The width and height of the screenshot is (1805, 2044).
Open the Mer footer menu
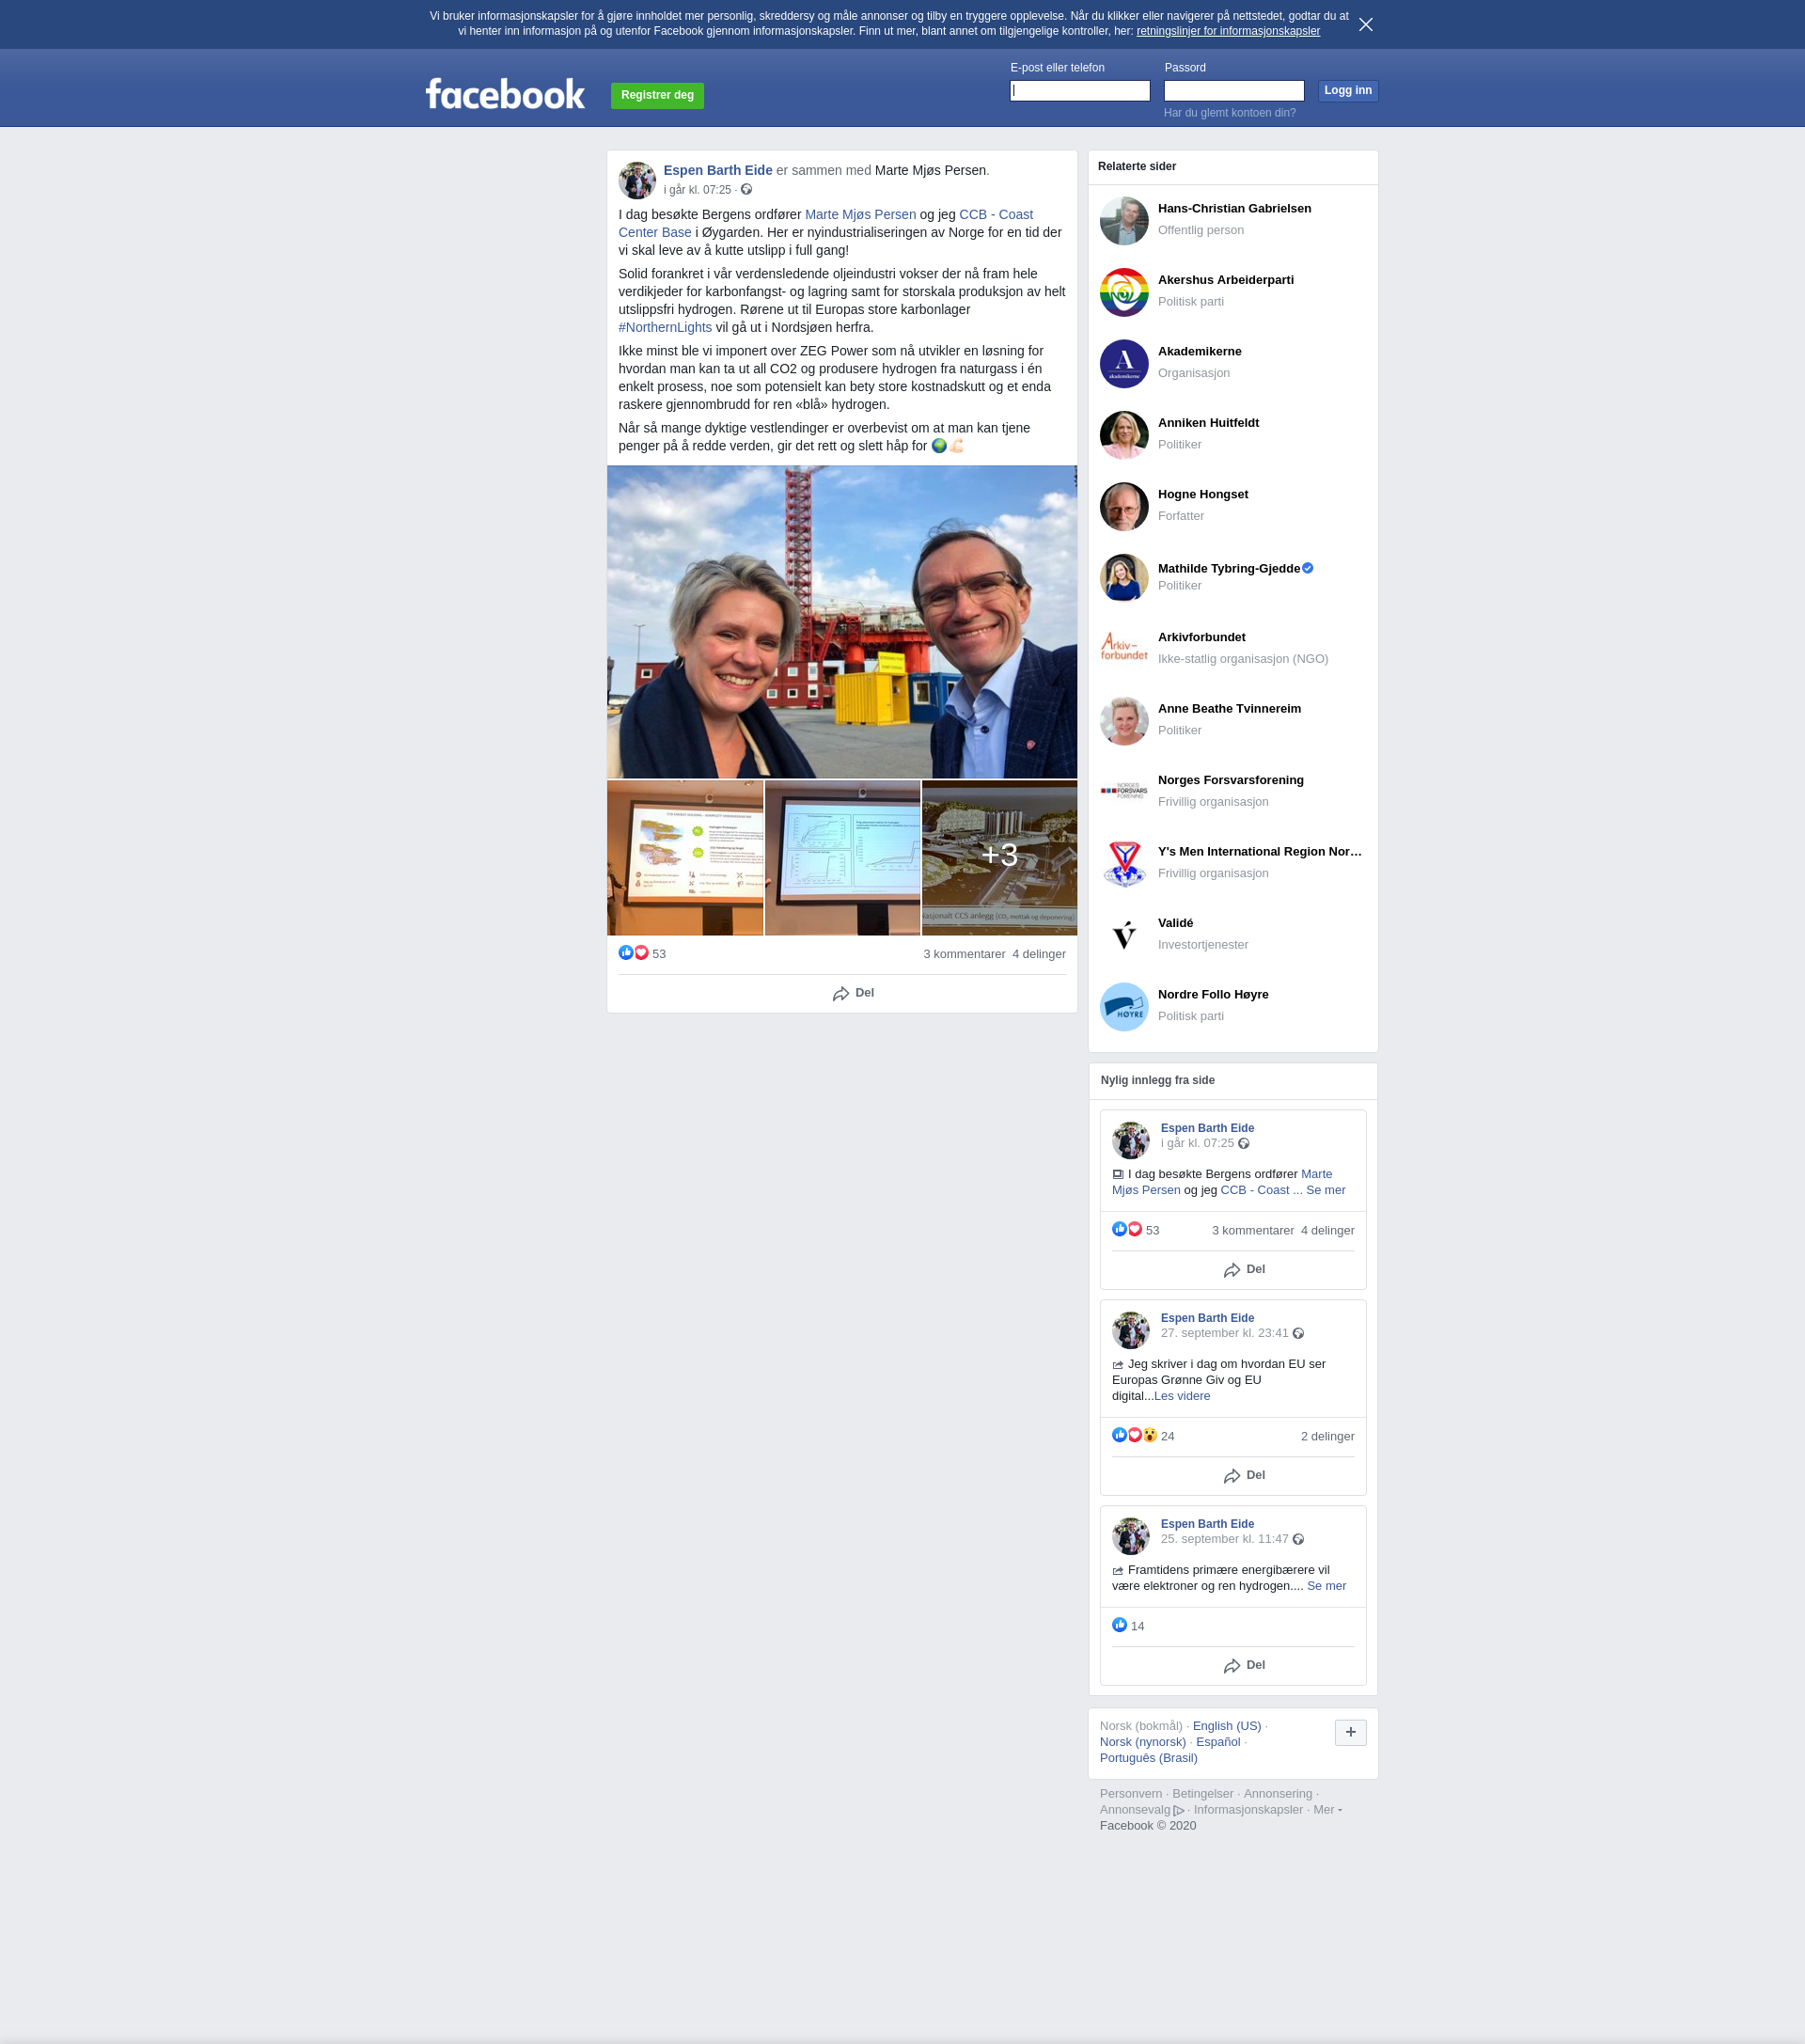1326,1809
